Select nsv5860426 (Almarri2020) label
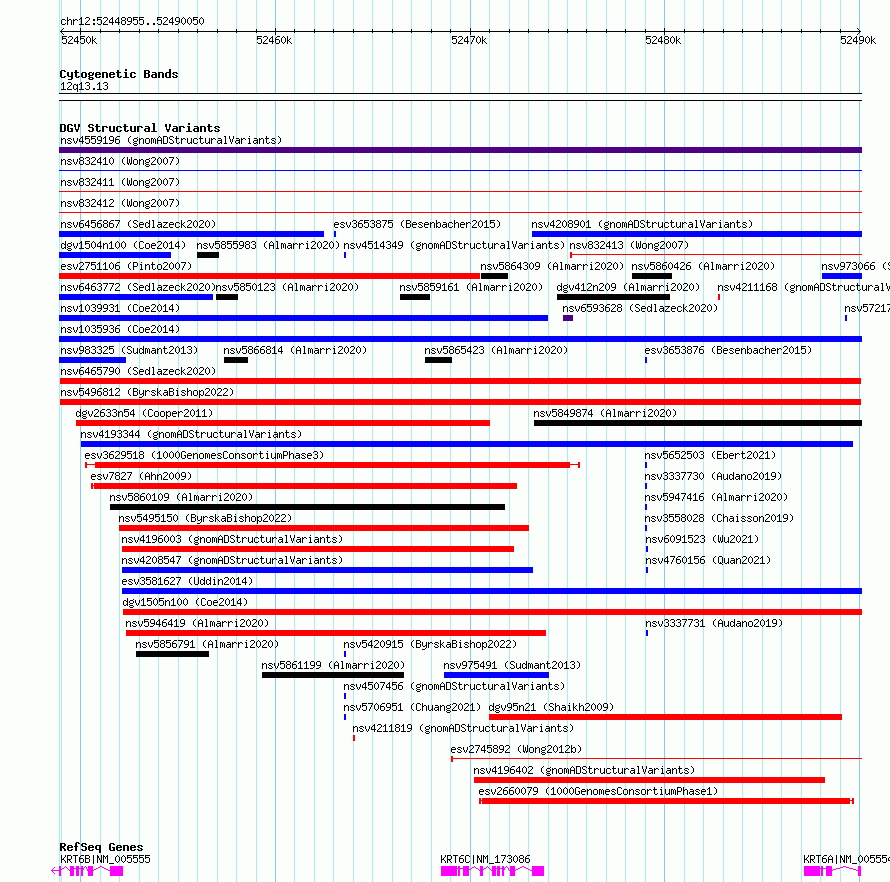The height and width of the screenshot is (882, 890). tap(703, 266)
